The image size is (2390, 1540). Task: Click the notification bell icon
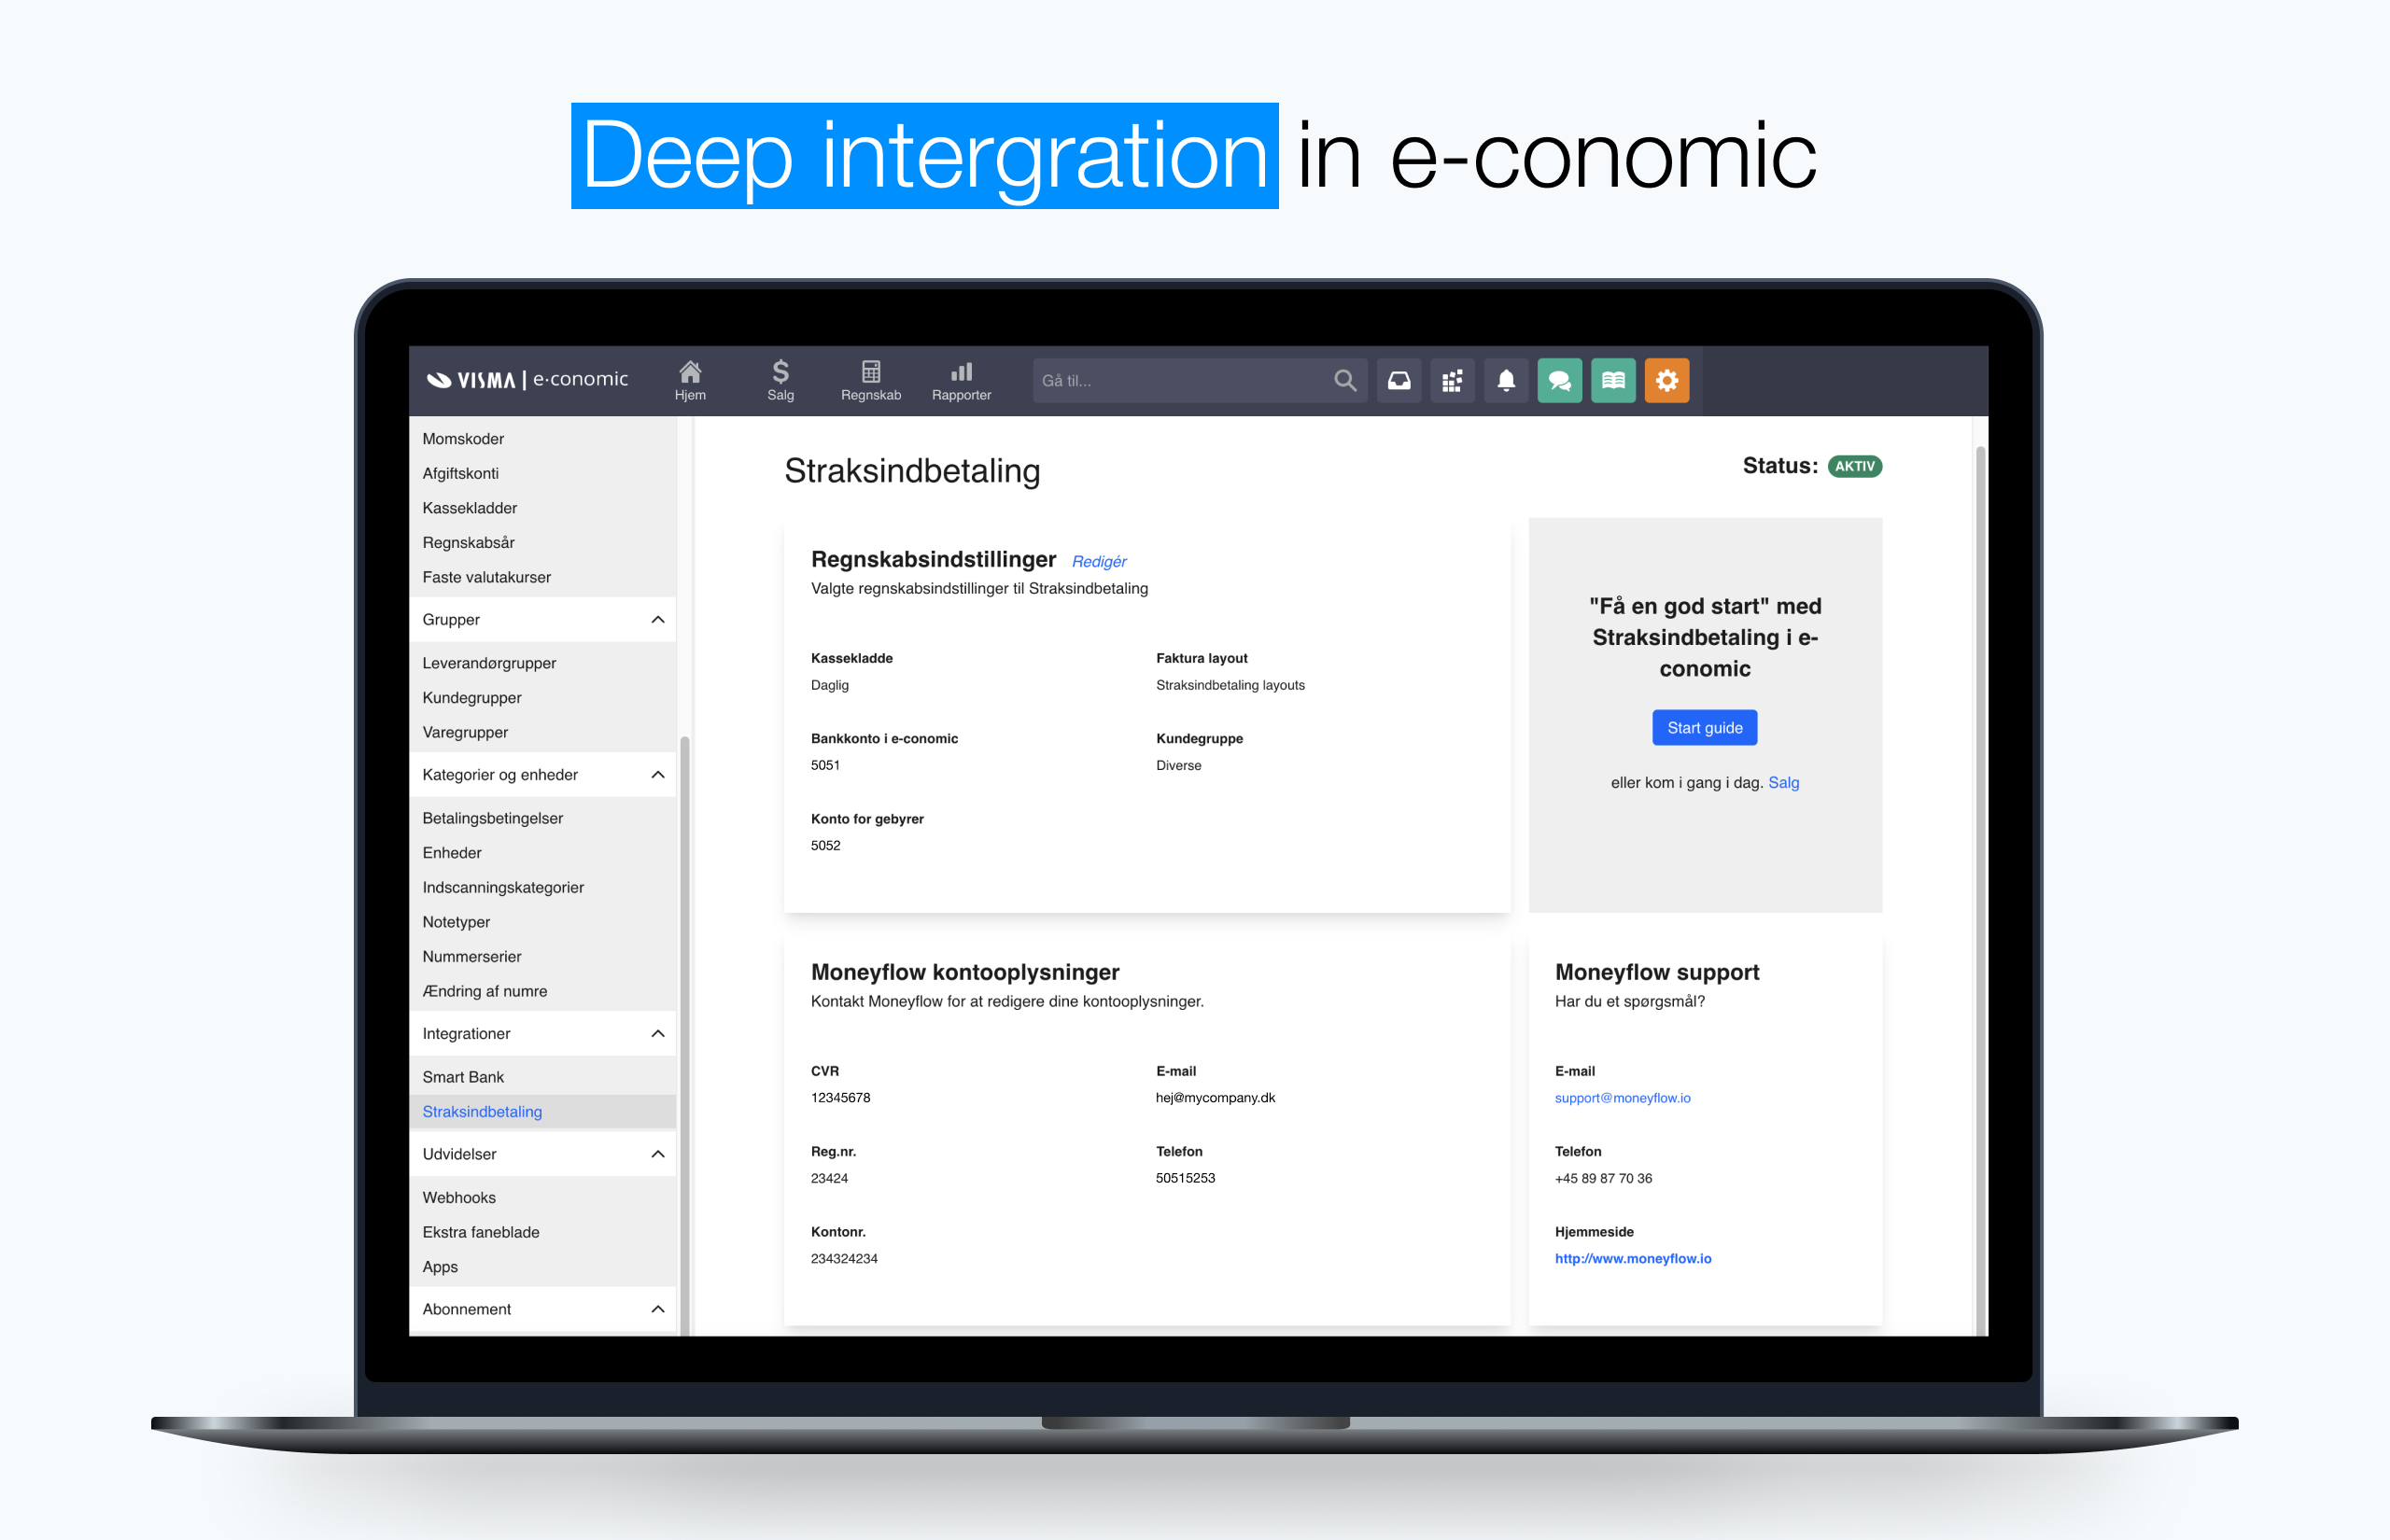pos(1506,380)
